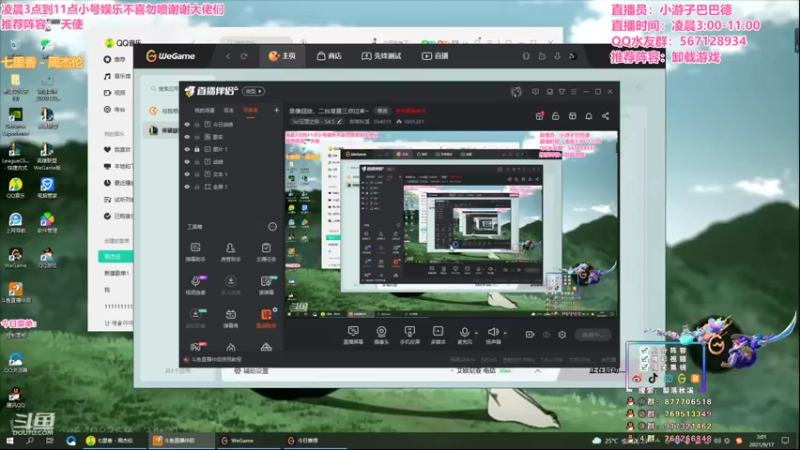Open the hamburger menu in live companion title bar
This screenshot has height=450, width=800.
point(574,91)
